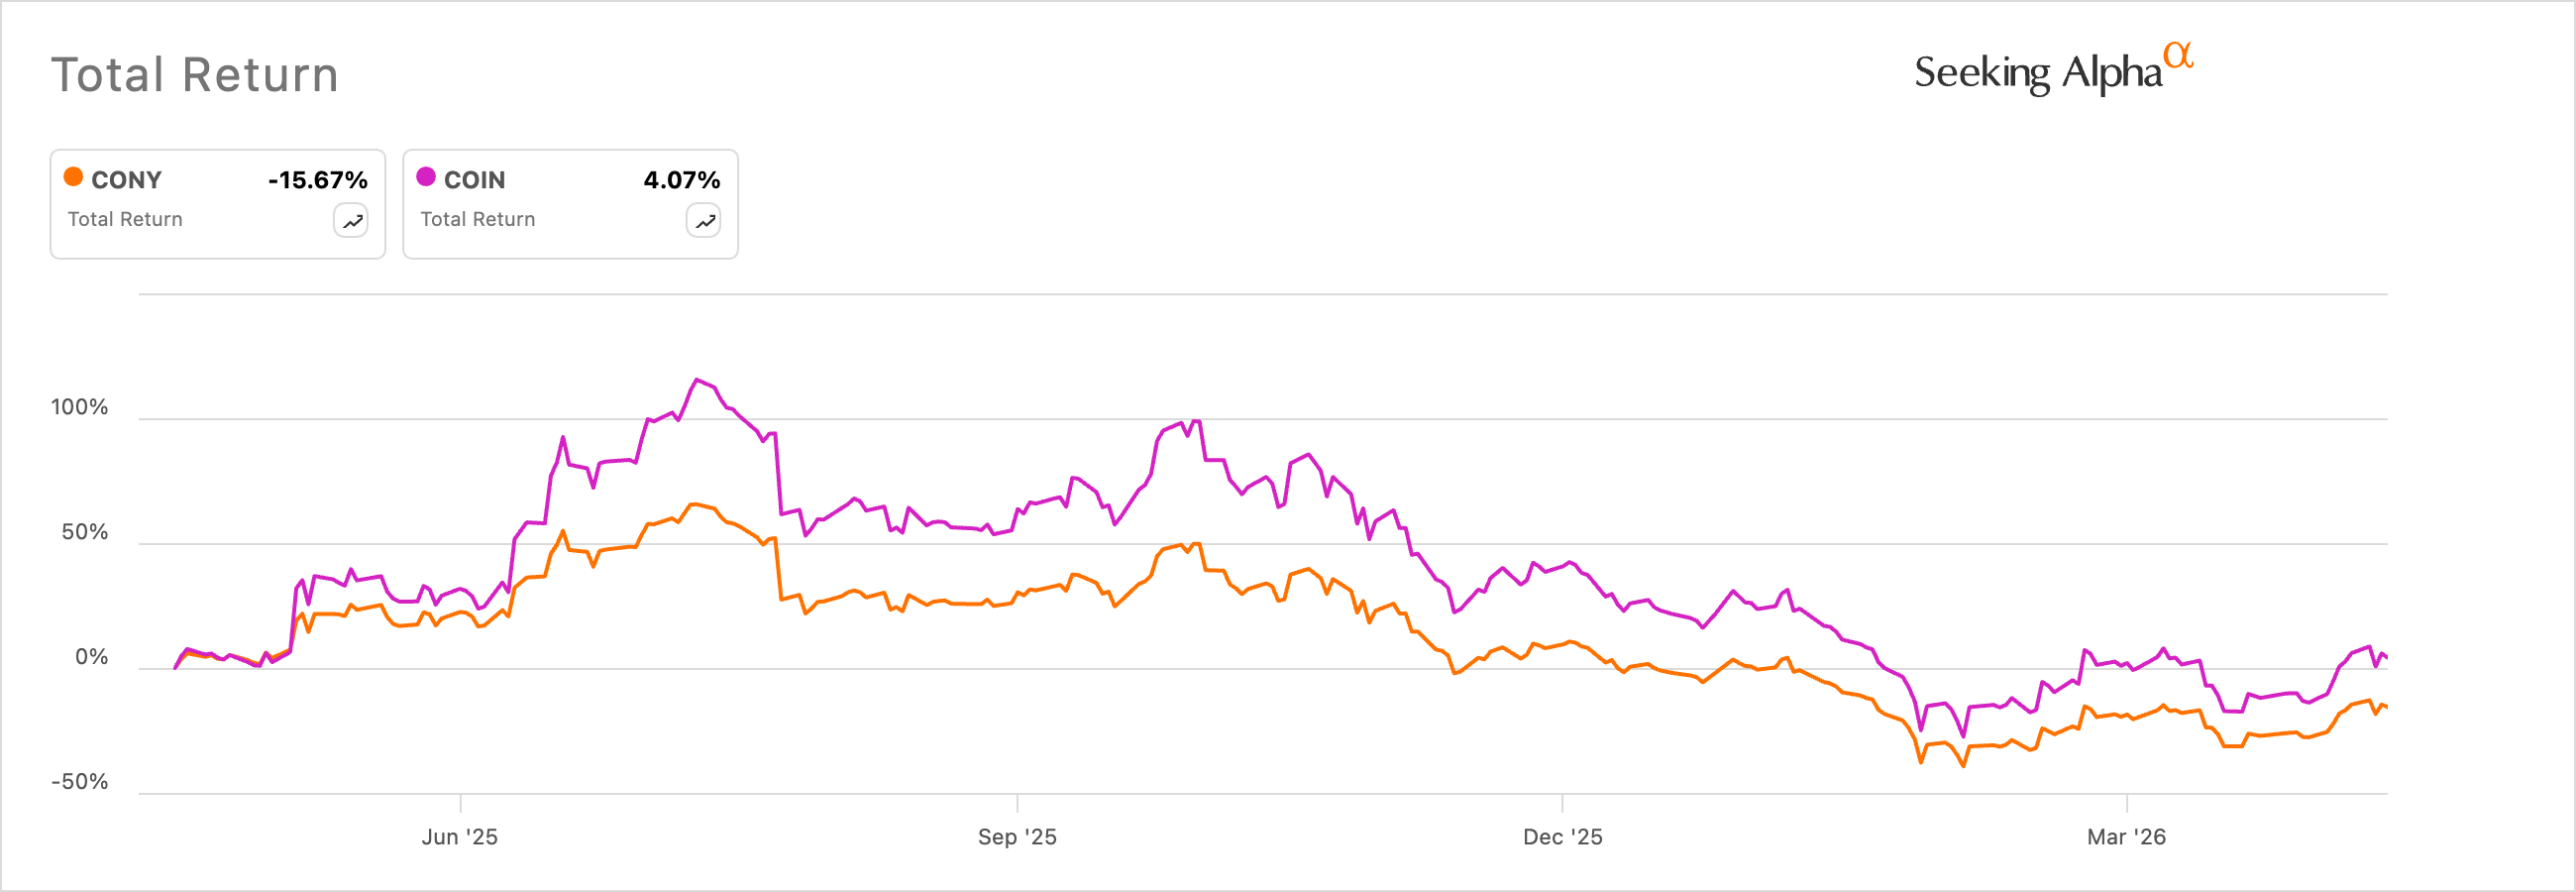Select the CONY ticker label
The width and height of the screenshot is (2576, 892).
pyautogui.click(x=126, y=179)
